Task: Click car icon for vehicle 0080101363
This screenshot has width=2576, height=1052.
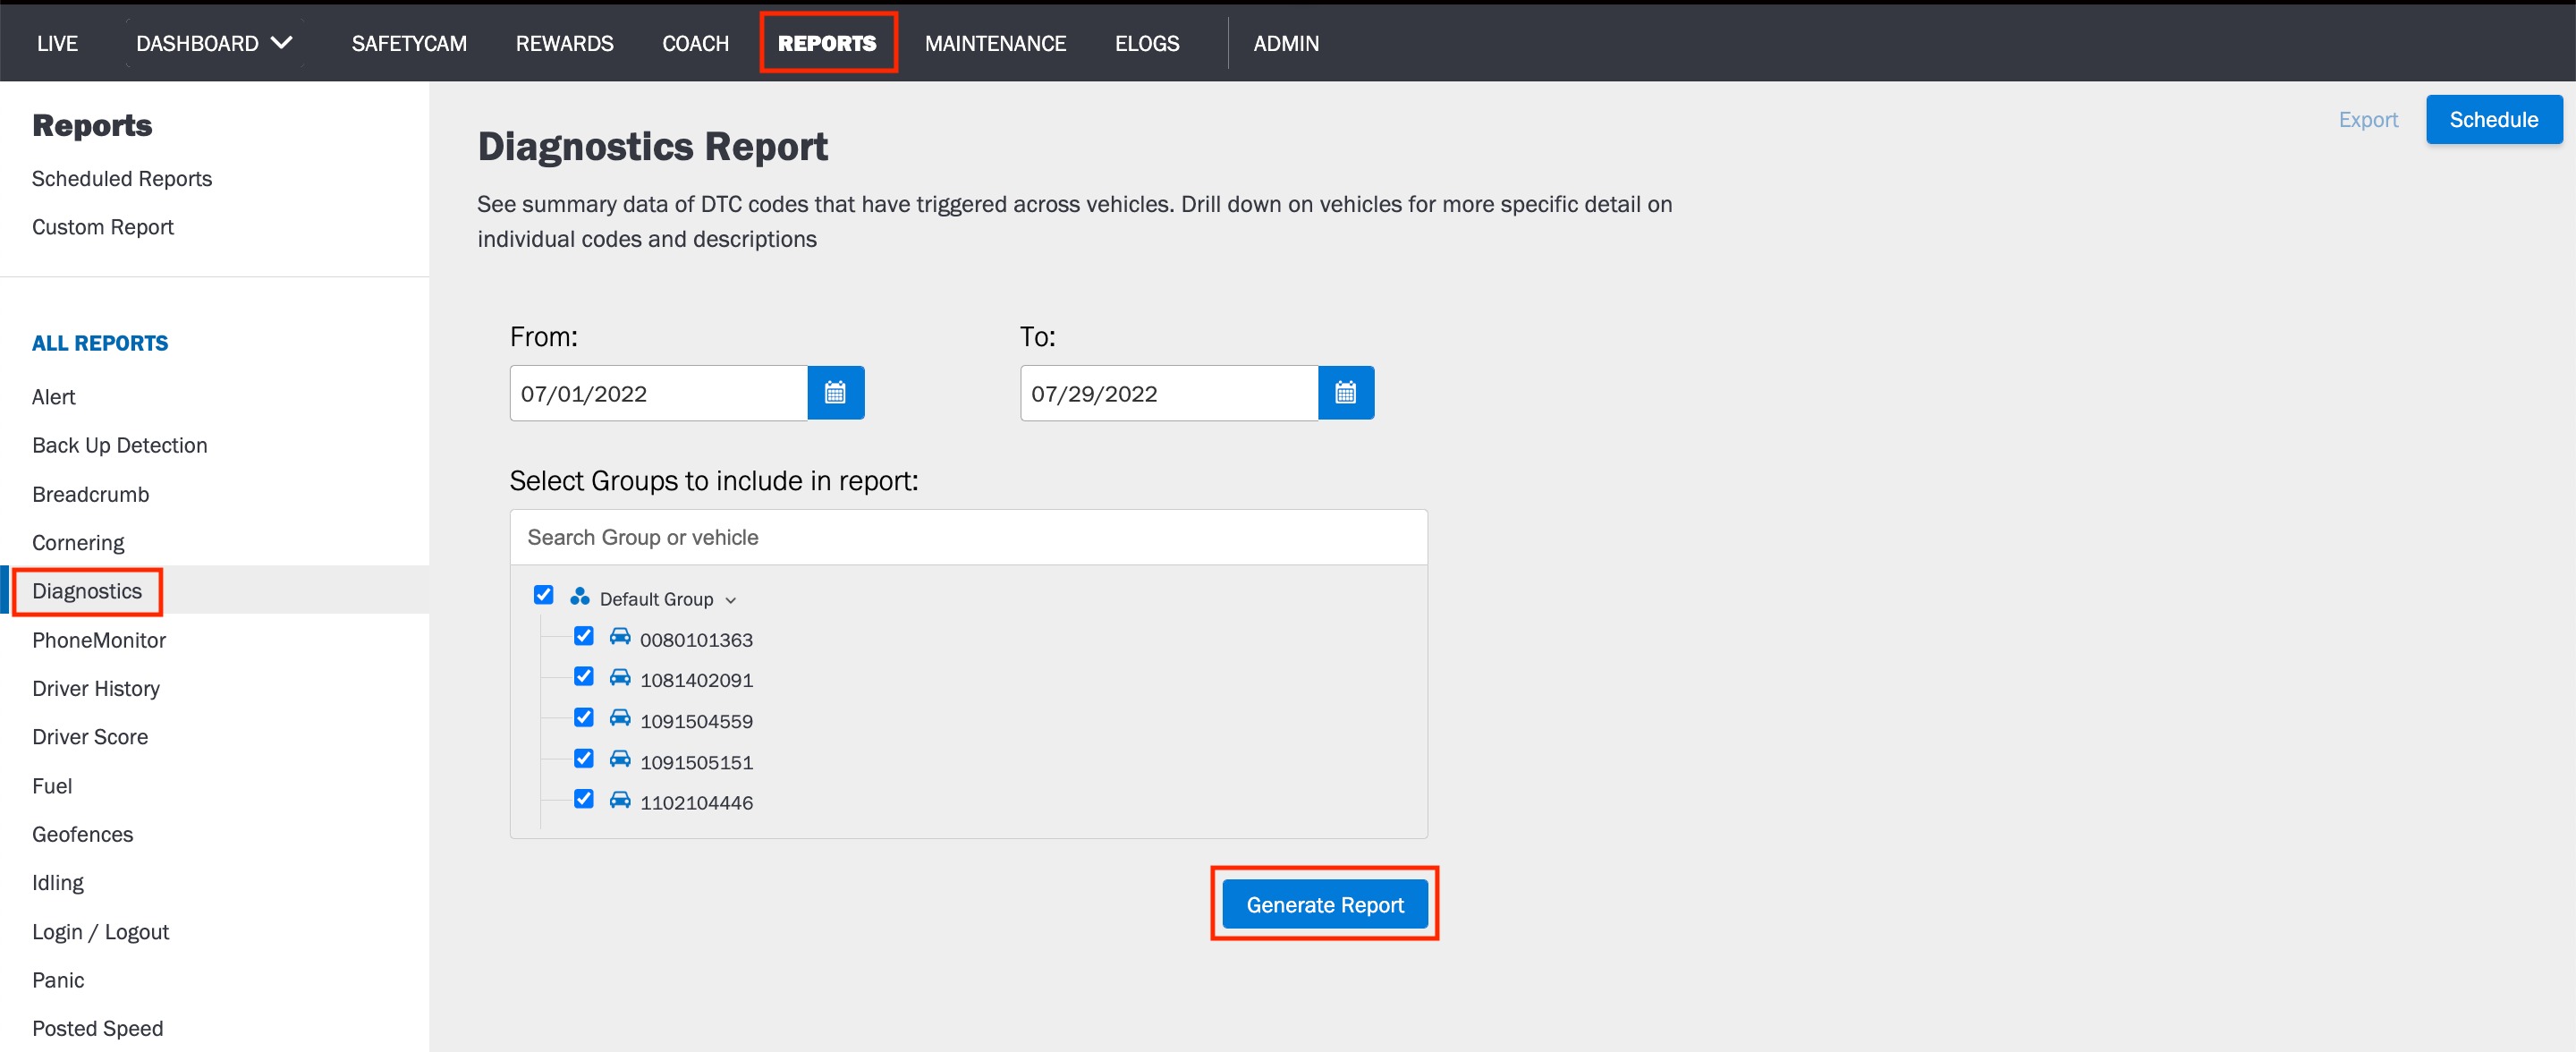Action: [x=620, y=637]
